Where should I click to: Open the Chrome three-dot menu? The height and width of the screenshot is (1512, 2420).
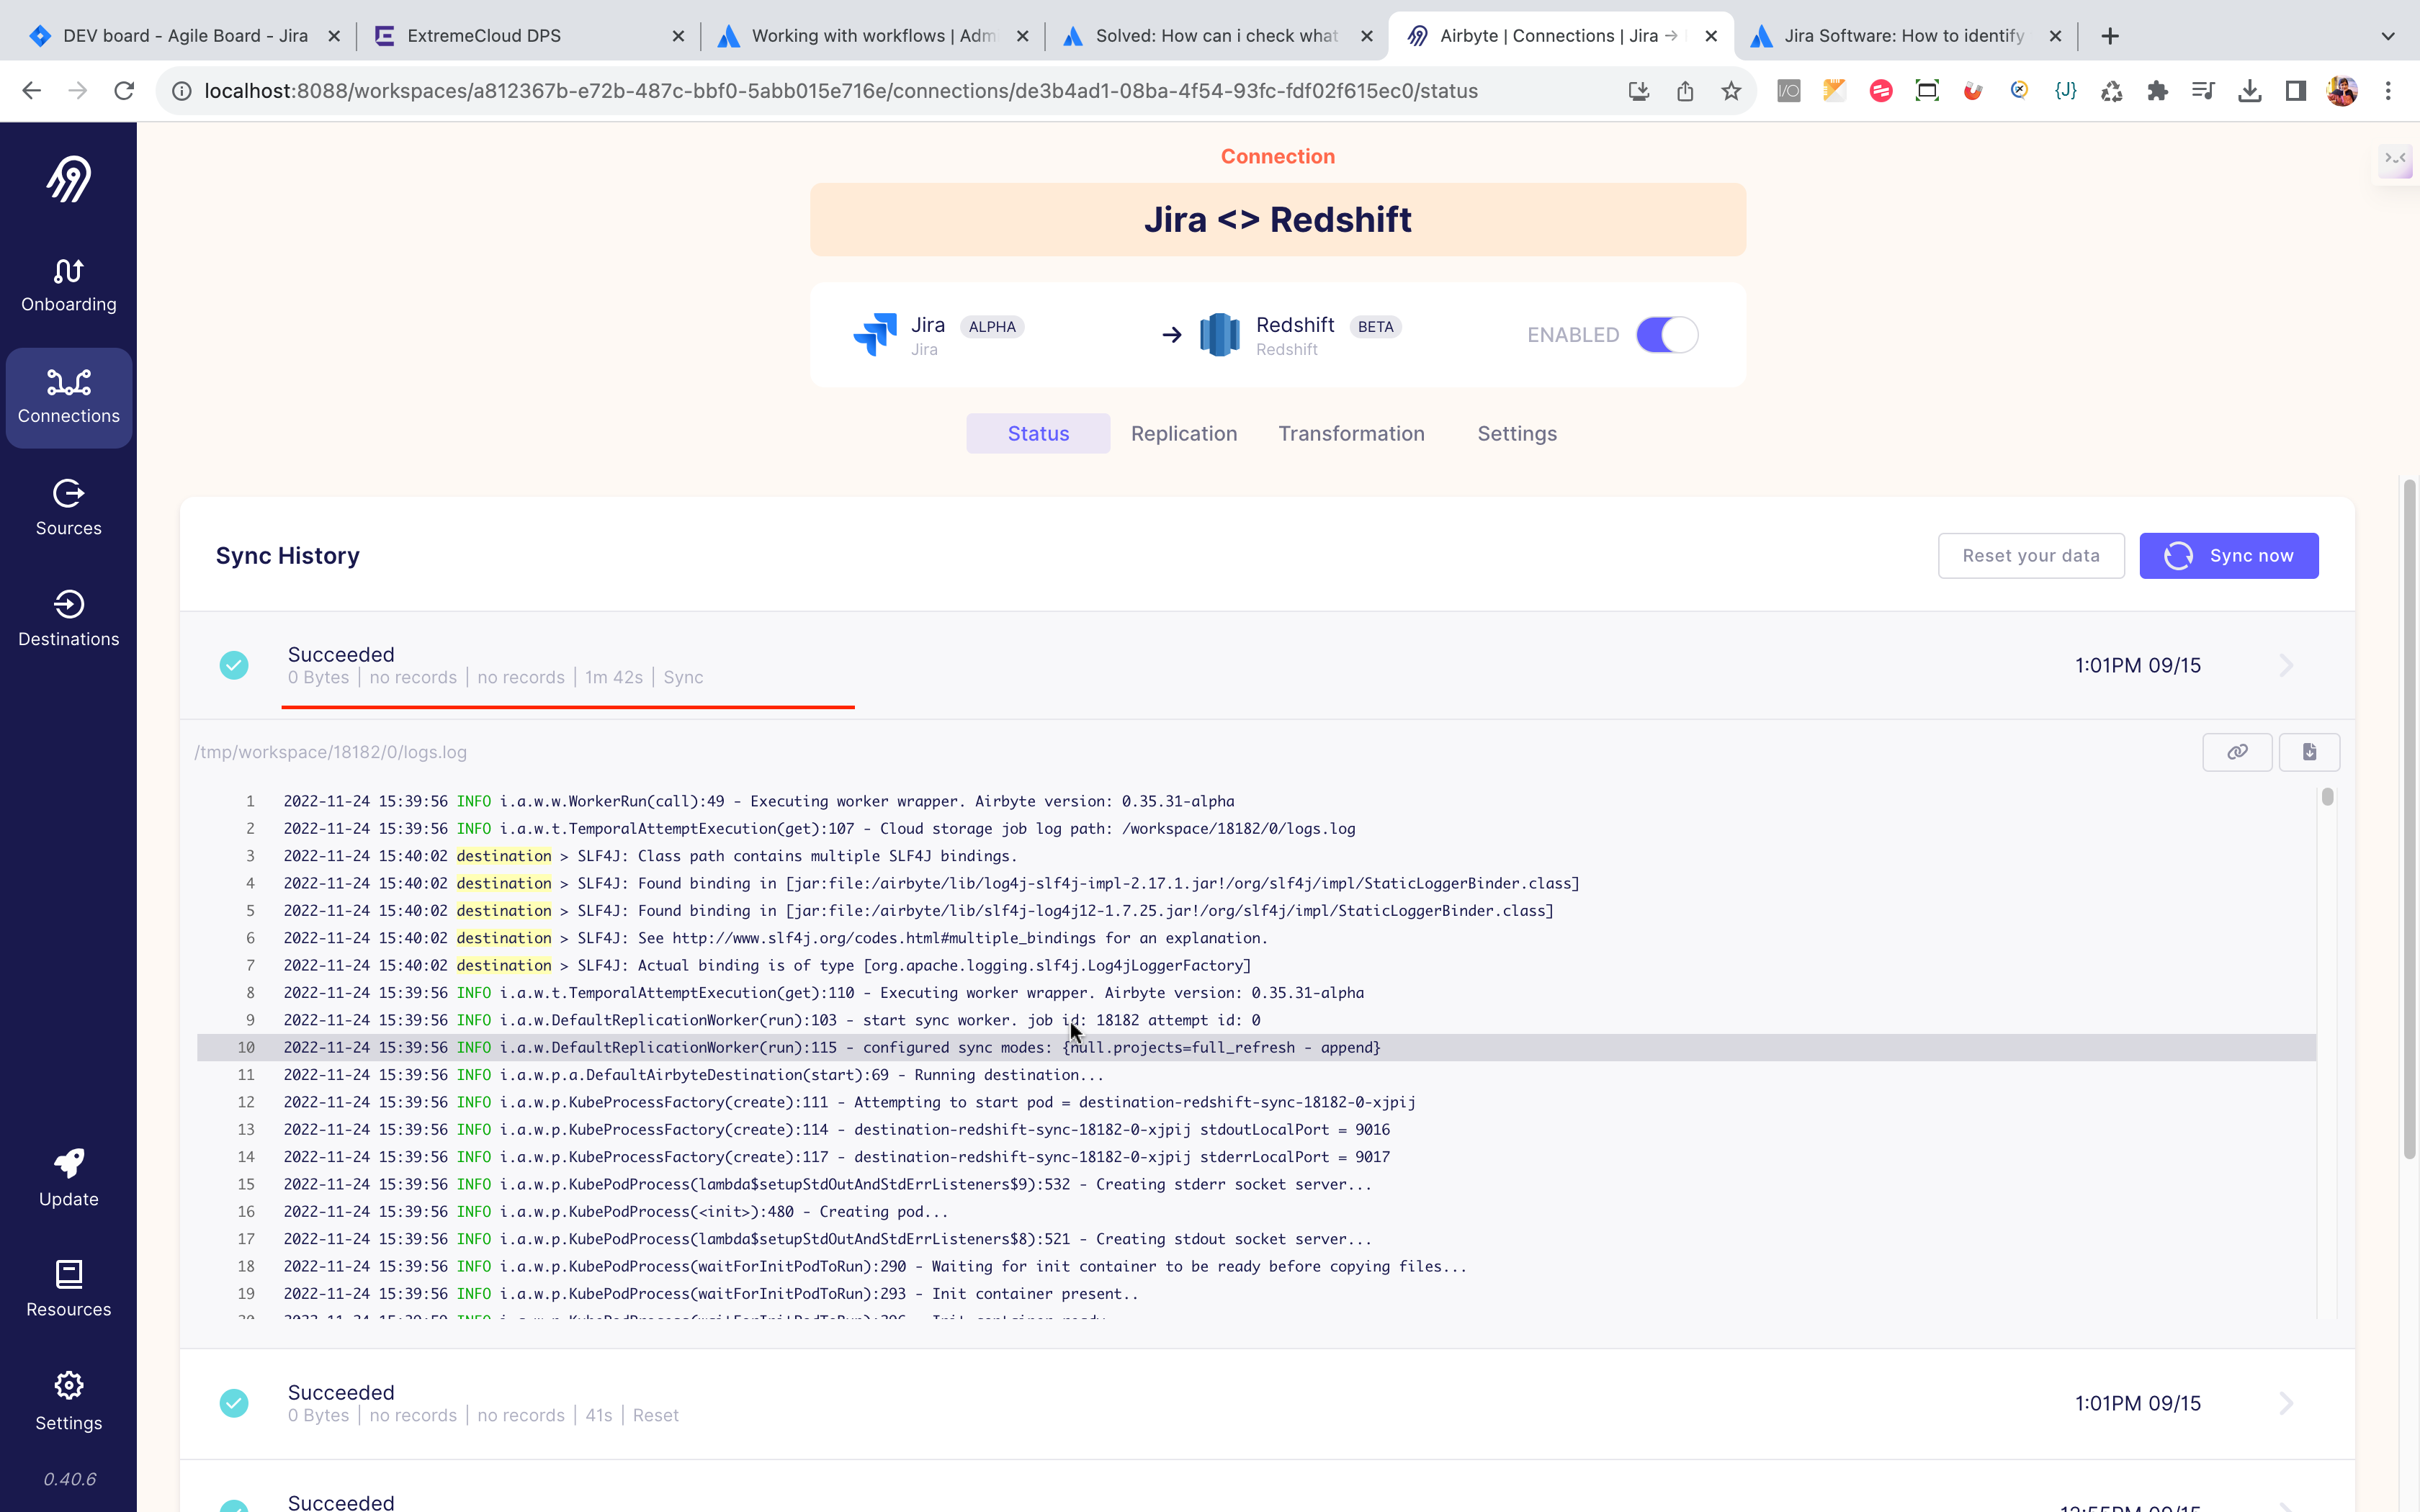click(x=2388, y=91)
